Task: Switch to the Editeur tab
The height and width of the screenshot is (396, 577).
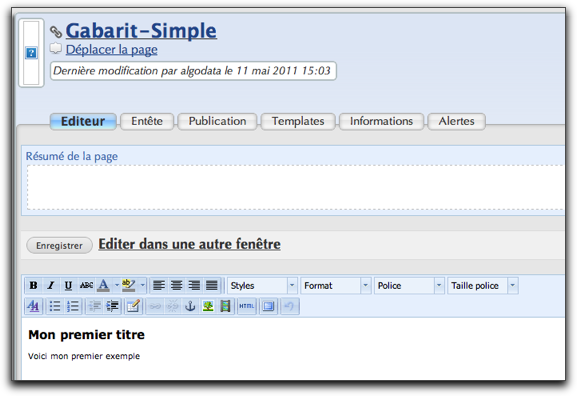Action: click(x=83, y=121)
